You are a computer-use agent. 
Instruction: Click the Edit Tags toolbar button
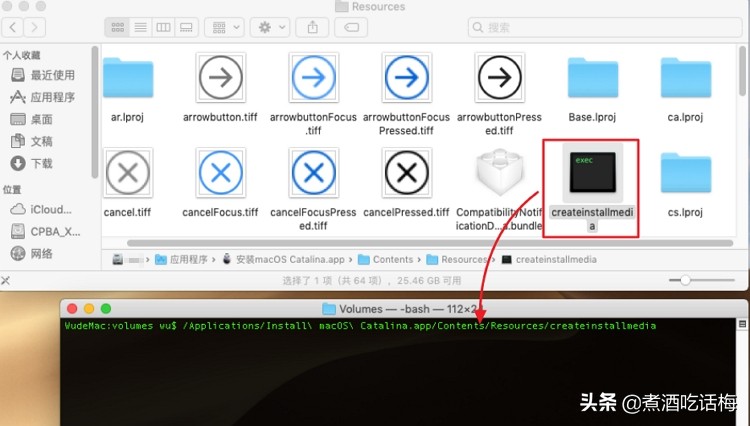351,27
